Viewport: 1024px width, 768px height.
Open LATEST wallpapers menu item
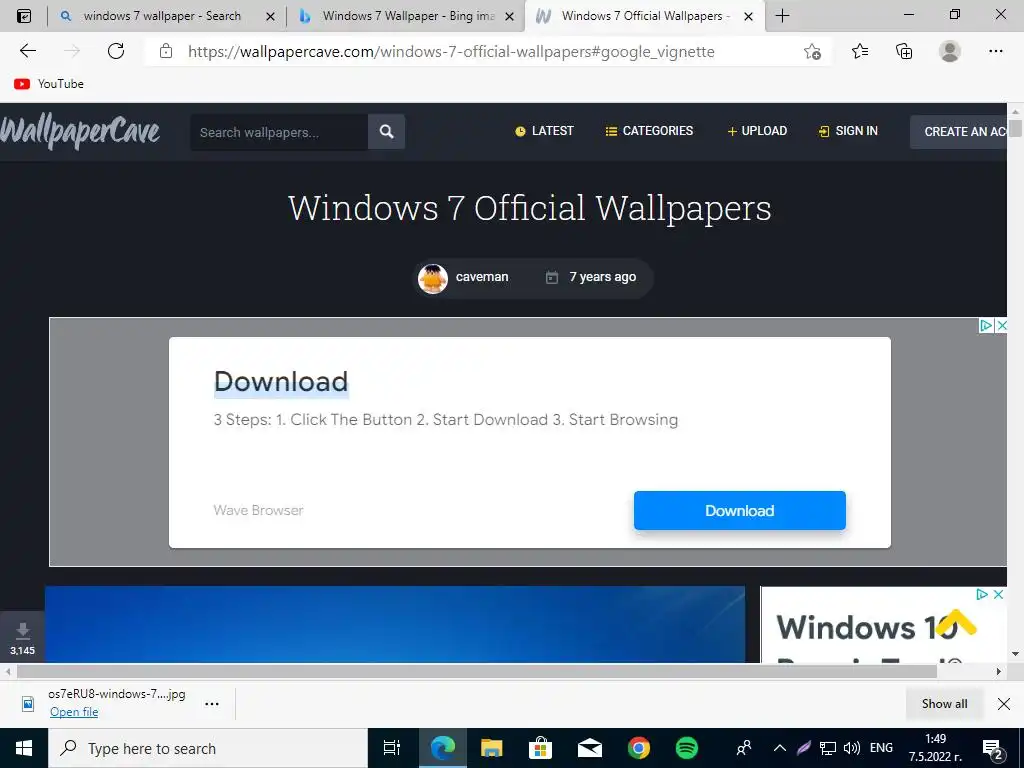(544, 131)
